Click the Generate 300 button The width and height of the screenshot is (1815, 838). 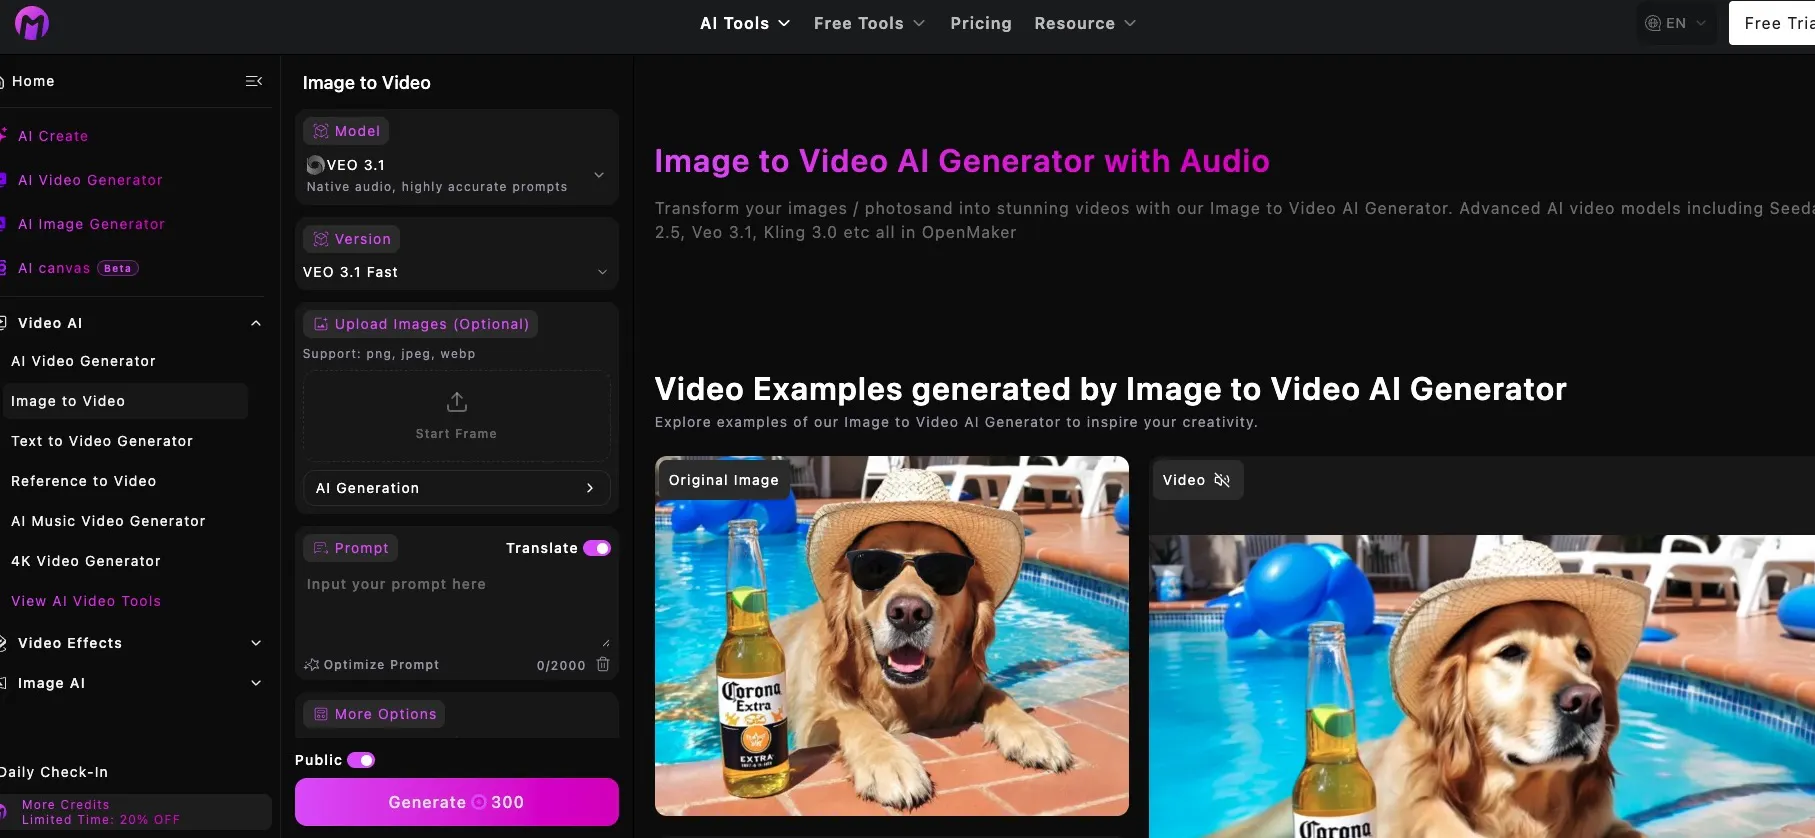coord(457,802)
